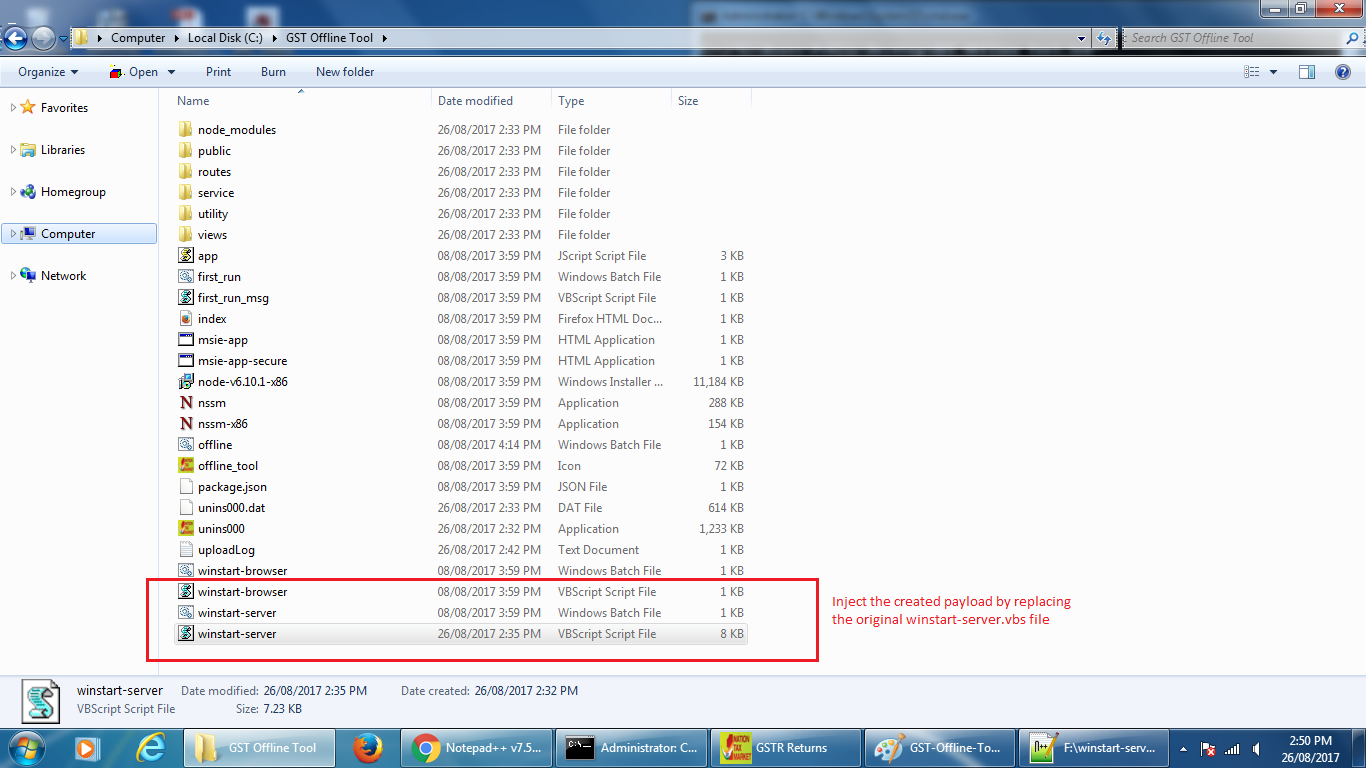Click the New folder toolbar command
Image resolution: width=1366 pixels, height=768 pixels.
point(345,72)
